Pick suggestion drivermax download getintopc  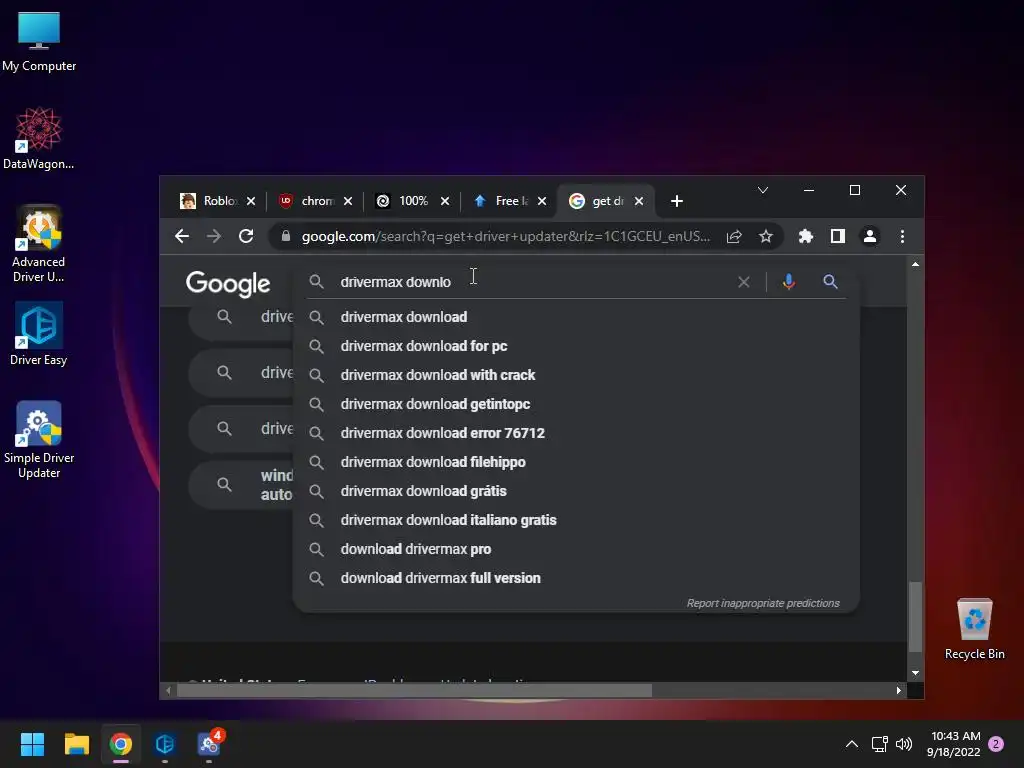(x=576, y=404)
